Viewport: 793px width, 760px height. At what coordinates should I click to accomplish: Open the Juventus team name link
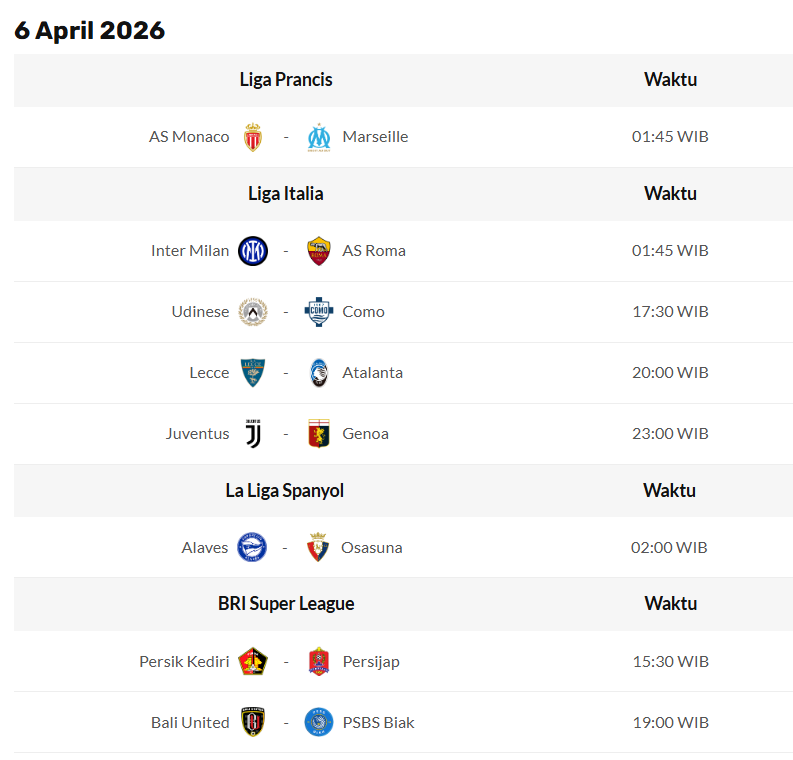(x=197, y=434)
